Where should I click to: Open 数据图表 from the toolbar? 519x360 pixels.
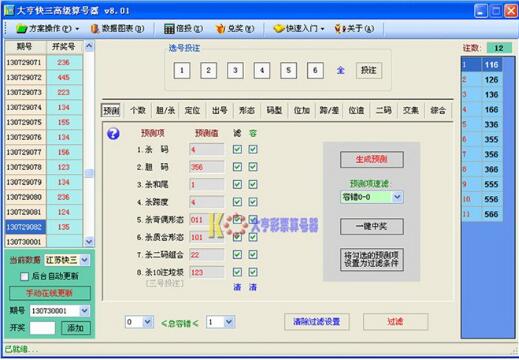click(x=117, y=29)
